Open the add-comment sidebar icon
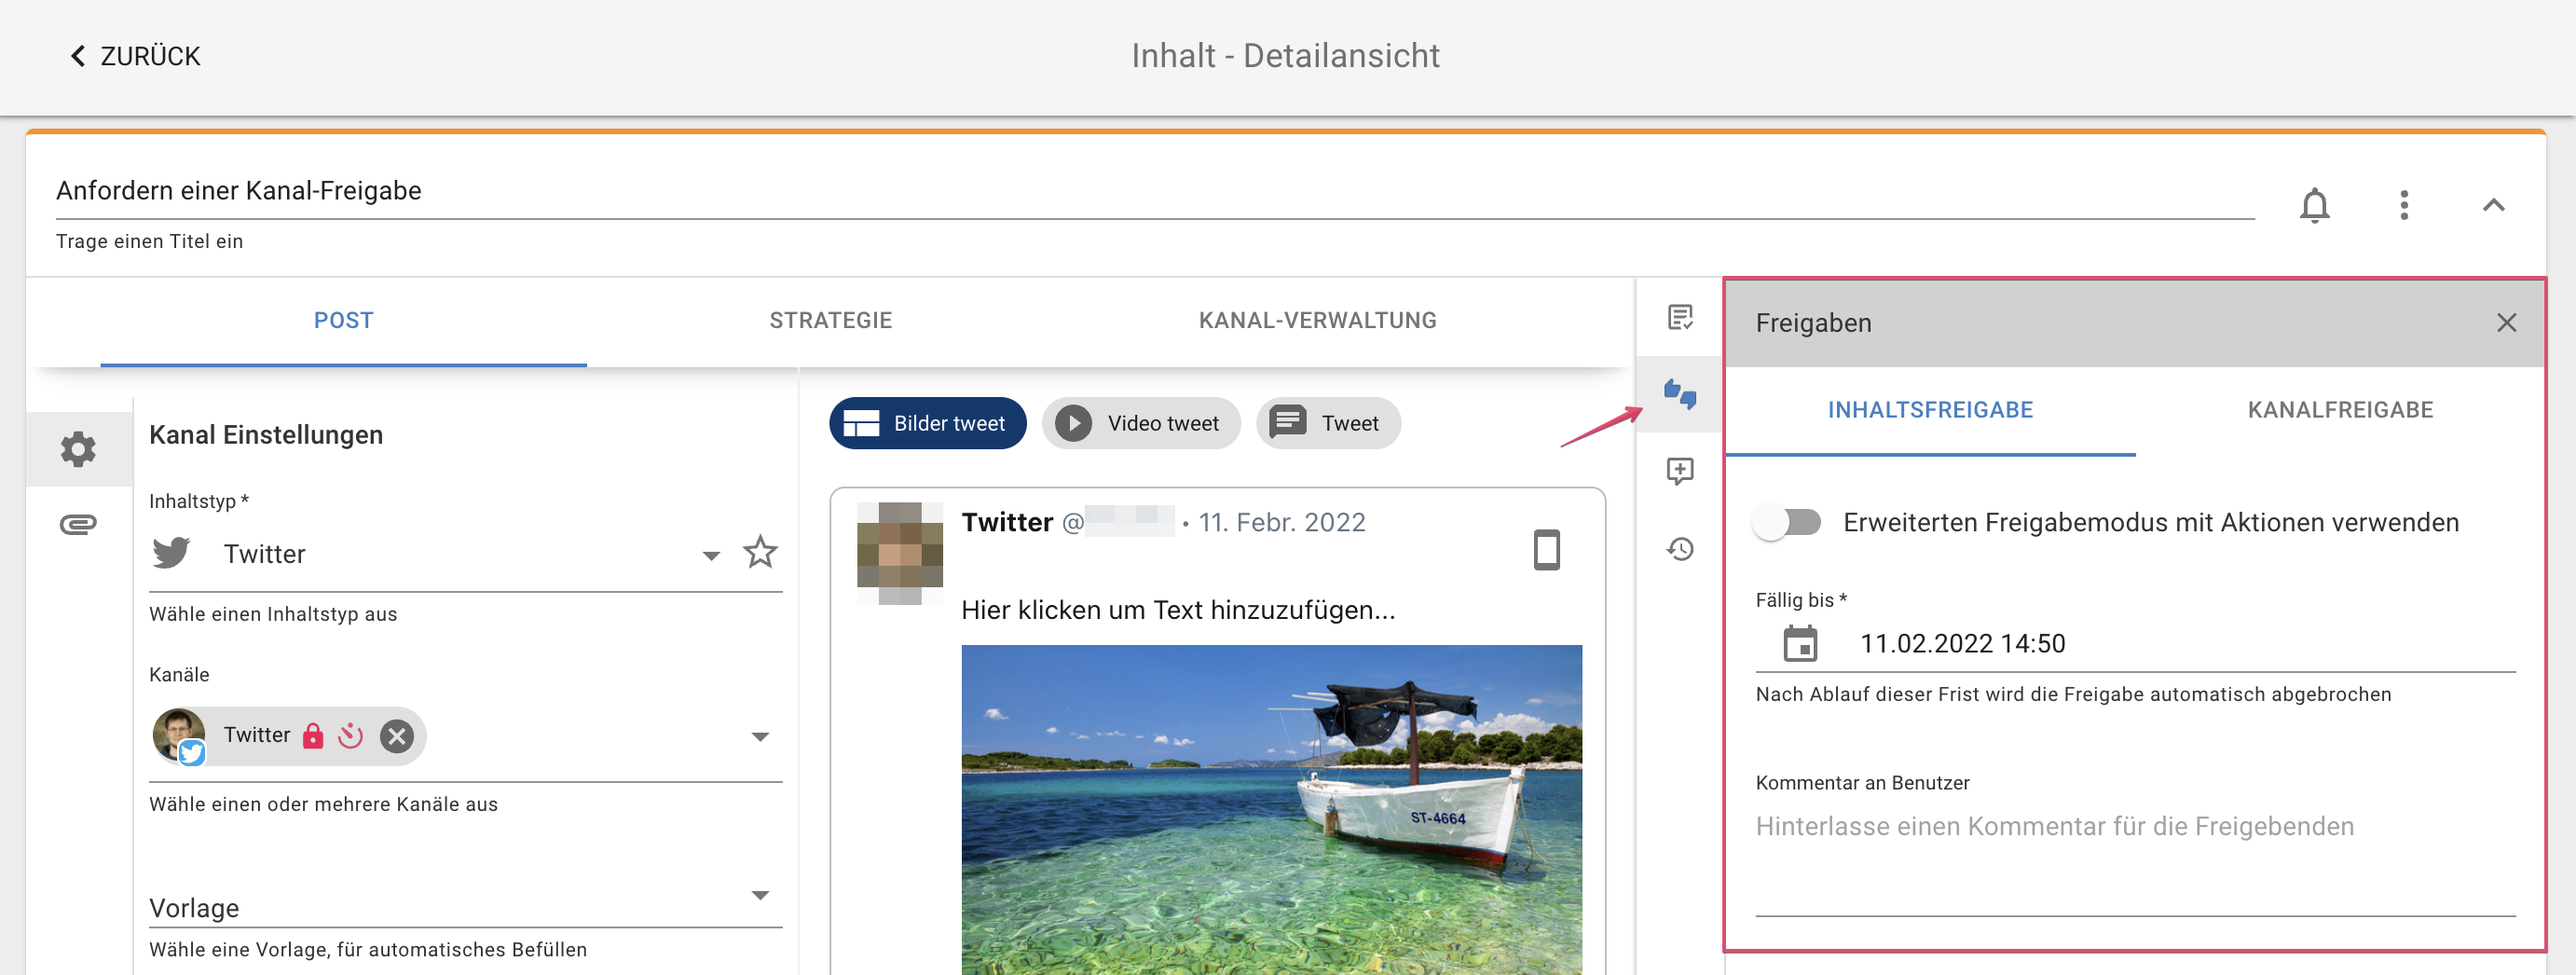This screenshot has width=2576, height=975. click(1680, 471)
